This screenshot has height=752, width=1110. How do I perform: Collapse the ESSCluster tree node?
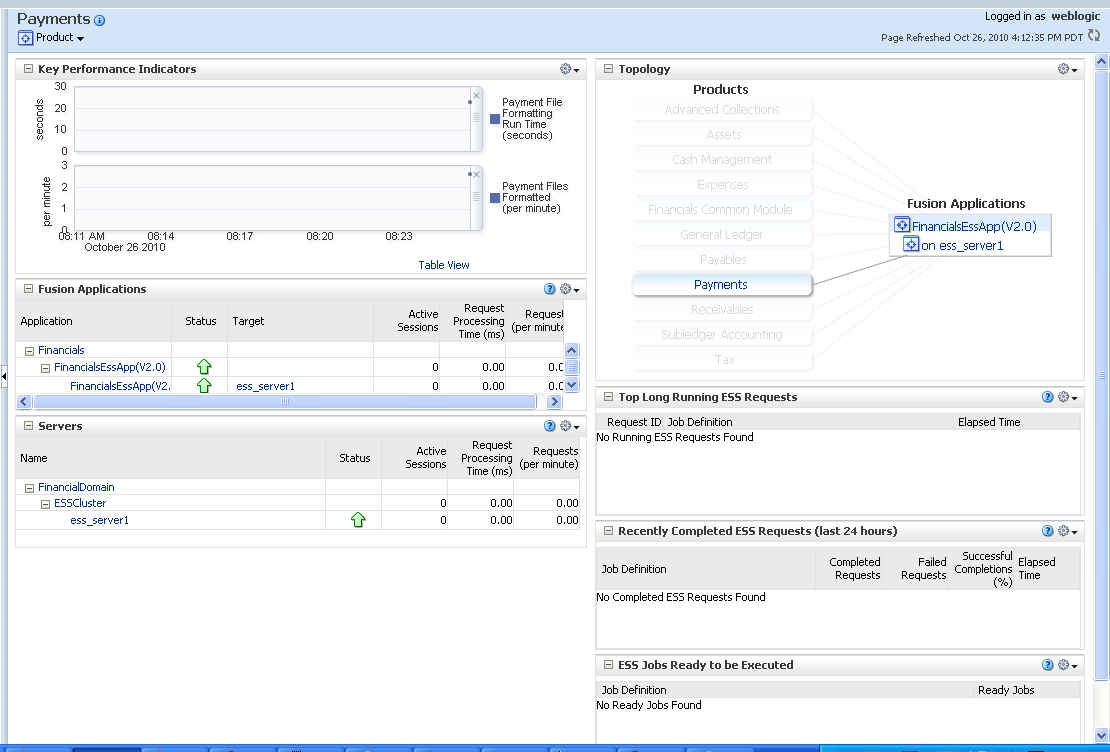tap(45, 504)
